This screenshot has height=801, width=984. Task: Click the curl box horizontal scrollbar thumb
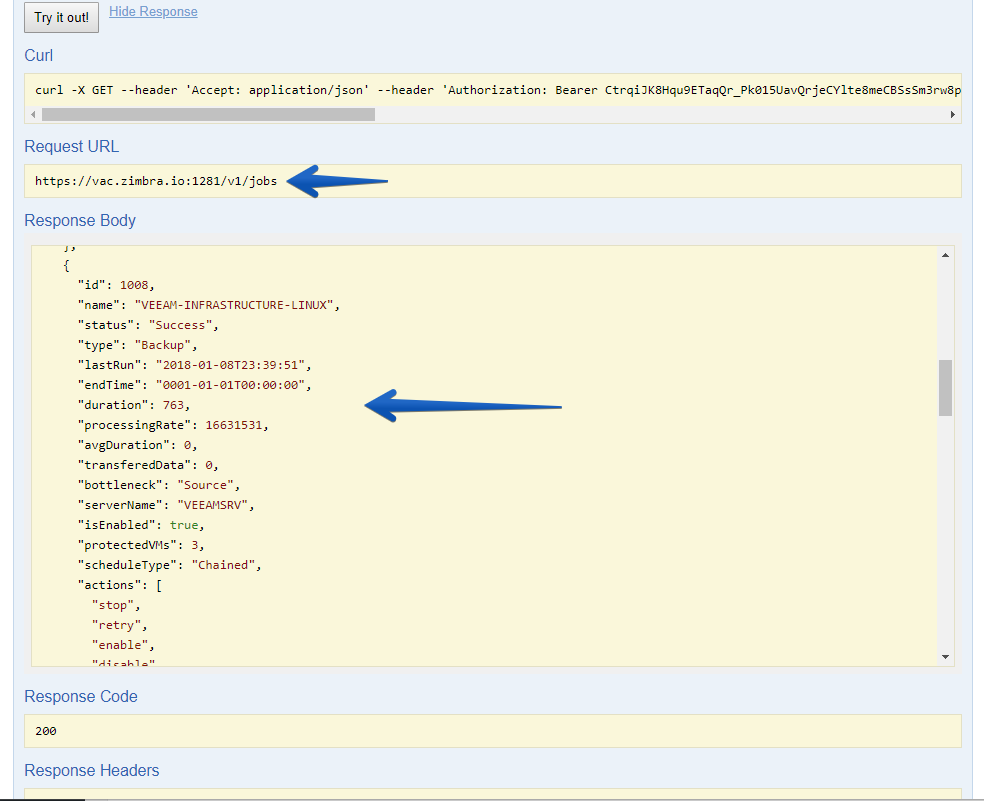208,114
